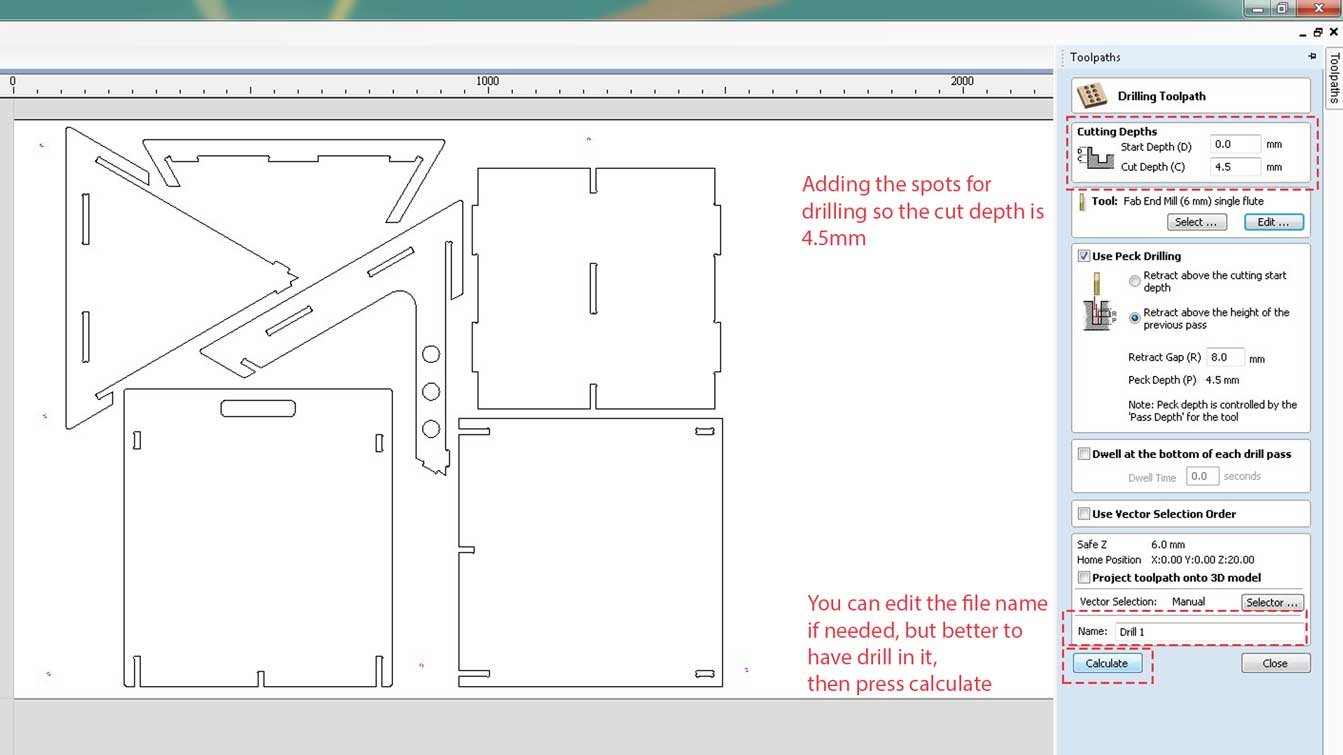Enable Dwell at the bottom of each drill pass
The width and height of the screenshot is (1343, 755).
point(1084,454)
